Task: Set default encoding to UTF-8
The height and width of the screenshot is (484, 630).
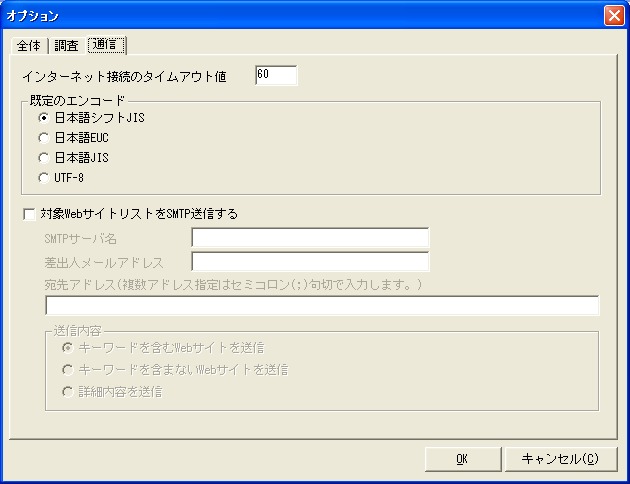Action: coord(44,178)
